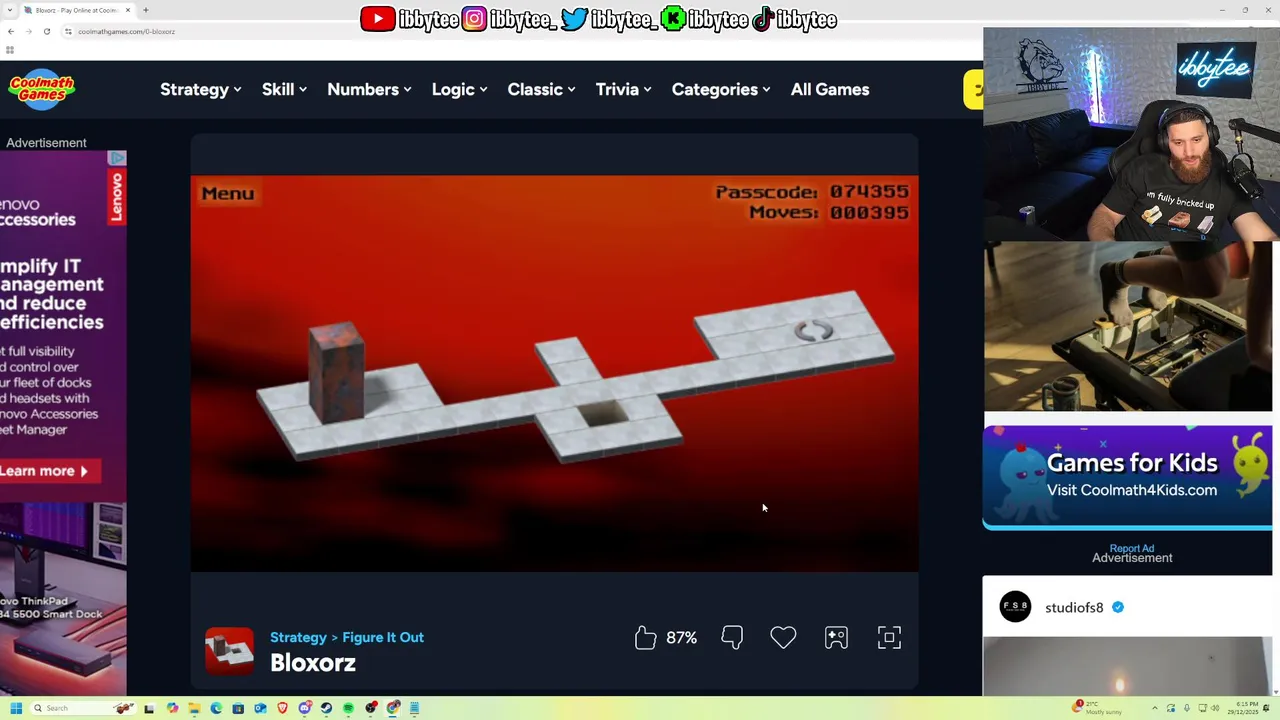Show hidden system tray icons
This screenshot has height=720, width=1280.
click(x=1155, y=708)
